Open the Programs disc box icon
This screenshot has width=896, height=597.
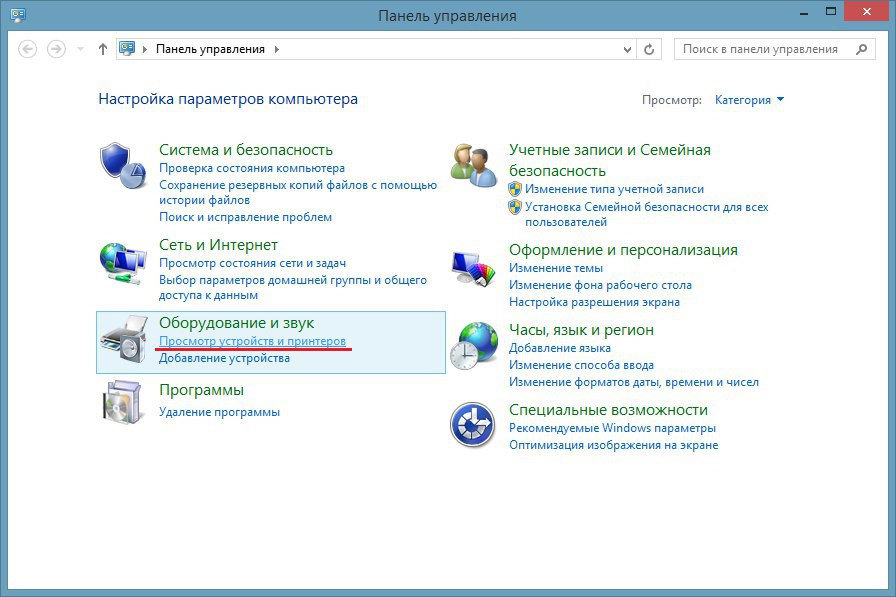coord(122,402)
